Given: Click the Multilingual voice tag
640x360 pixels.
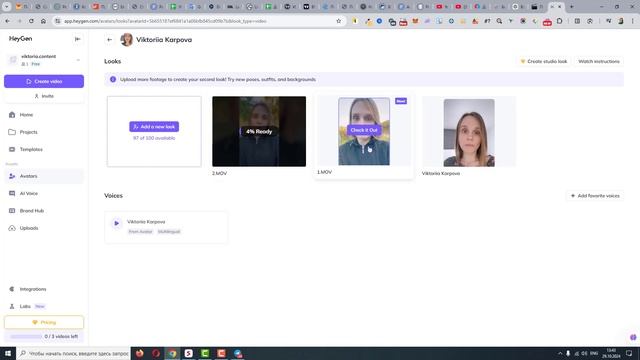Looking at the screenshot, I should click(x=169, y=231).
